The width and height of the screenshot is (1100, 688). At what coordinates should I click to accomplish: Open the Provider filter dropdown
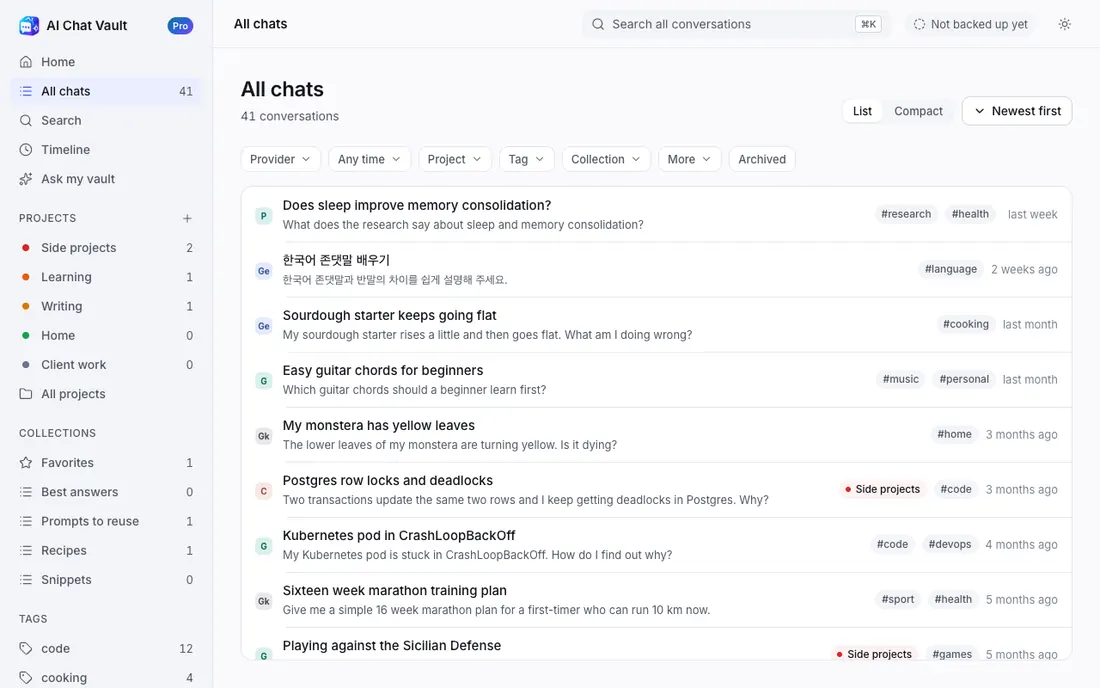point(281,159)
